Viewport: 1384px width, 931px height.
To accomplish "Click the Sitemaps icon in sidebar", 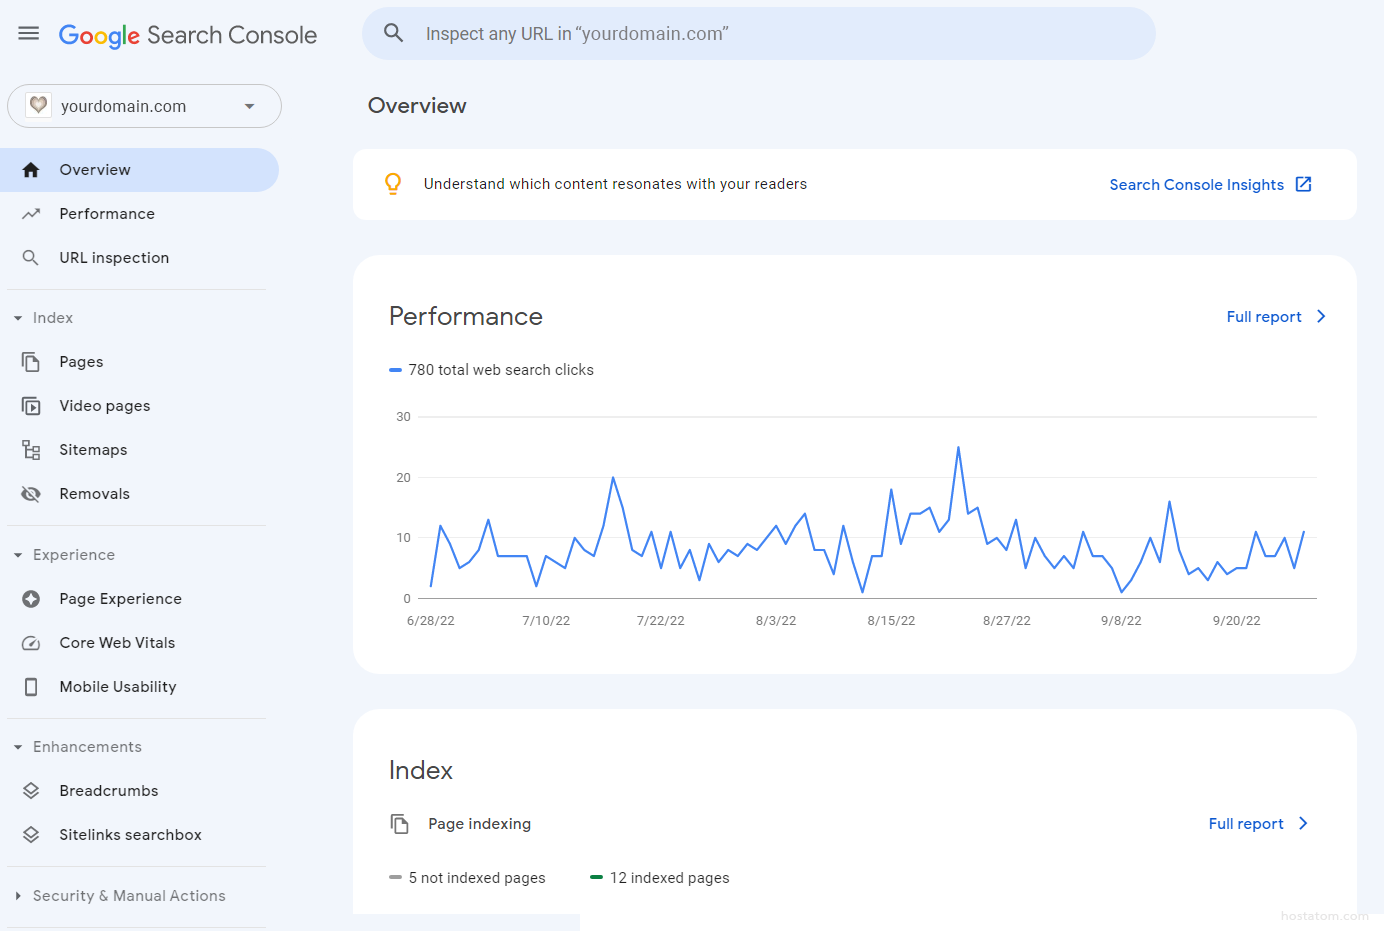I will (31, 450).
